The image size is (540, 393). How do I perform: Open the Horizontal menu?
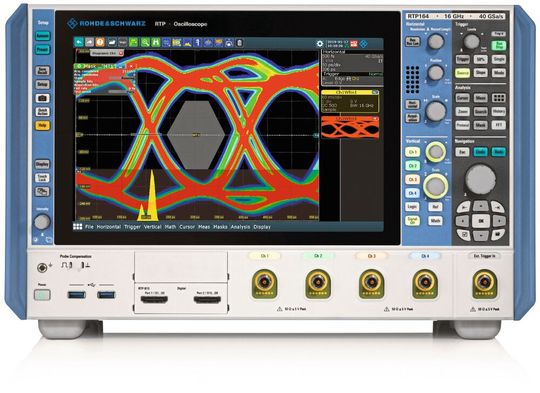[x=108, y=227]
